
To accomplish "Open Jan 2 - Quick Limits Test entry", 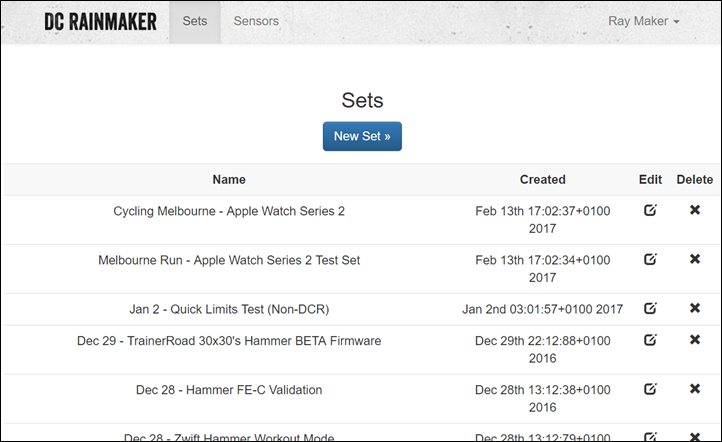I will [x=229, y=309].
